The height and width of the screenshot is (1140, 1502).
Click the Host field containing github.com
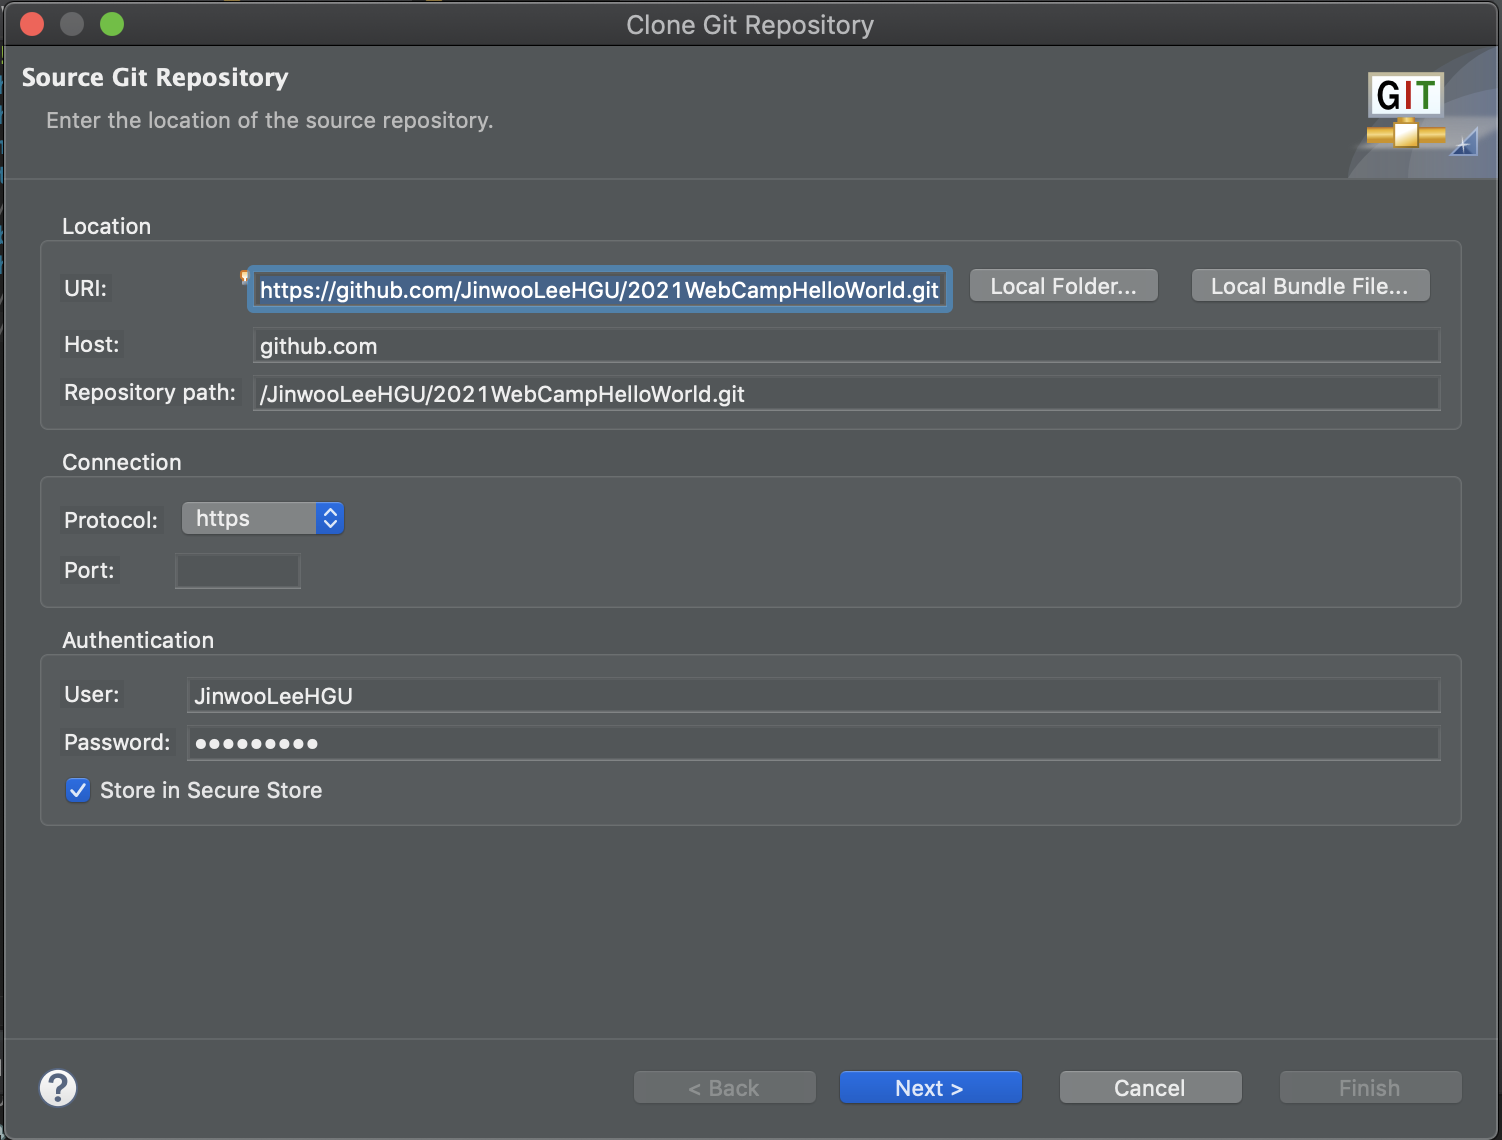click(846, 346)
